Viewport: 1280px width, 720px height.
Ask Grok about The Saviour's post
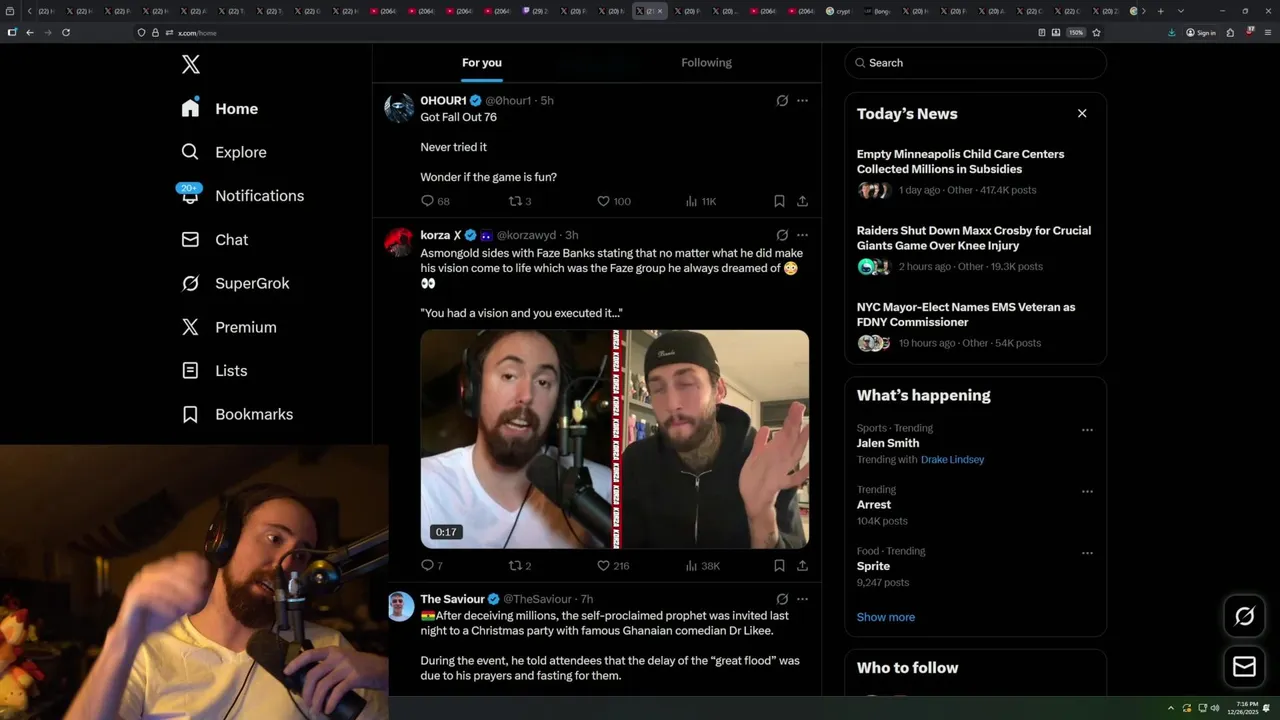point(782,599)
